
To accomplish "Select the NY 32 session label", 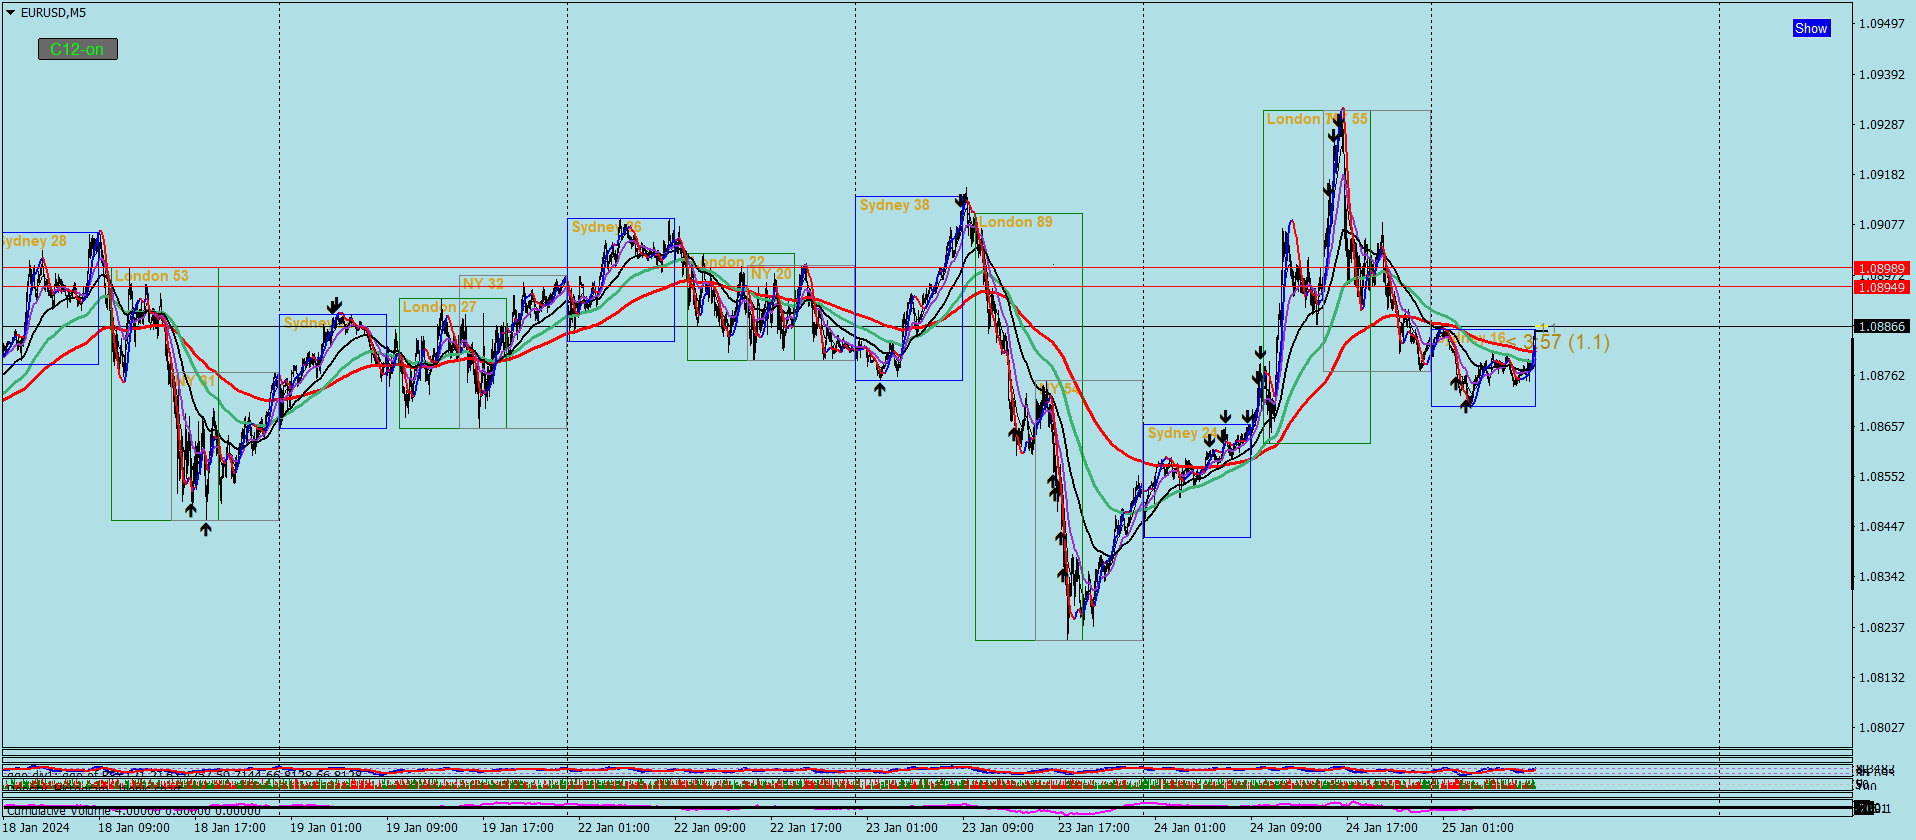I will pos(483,284).
